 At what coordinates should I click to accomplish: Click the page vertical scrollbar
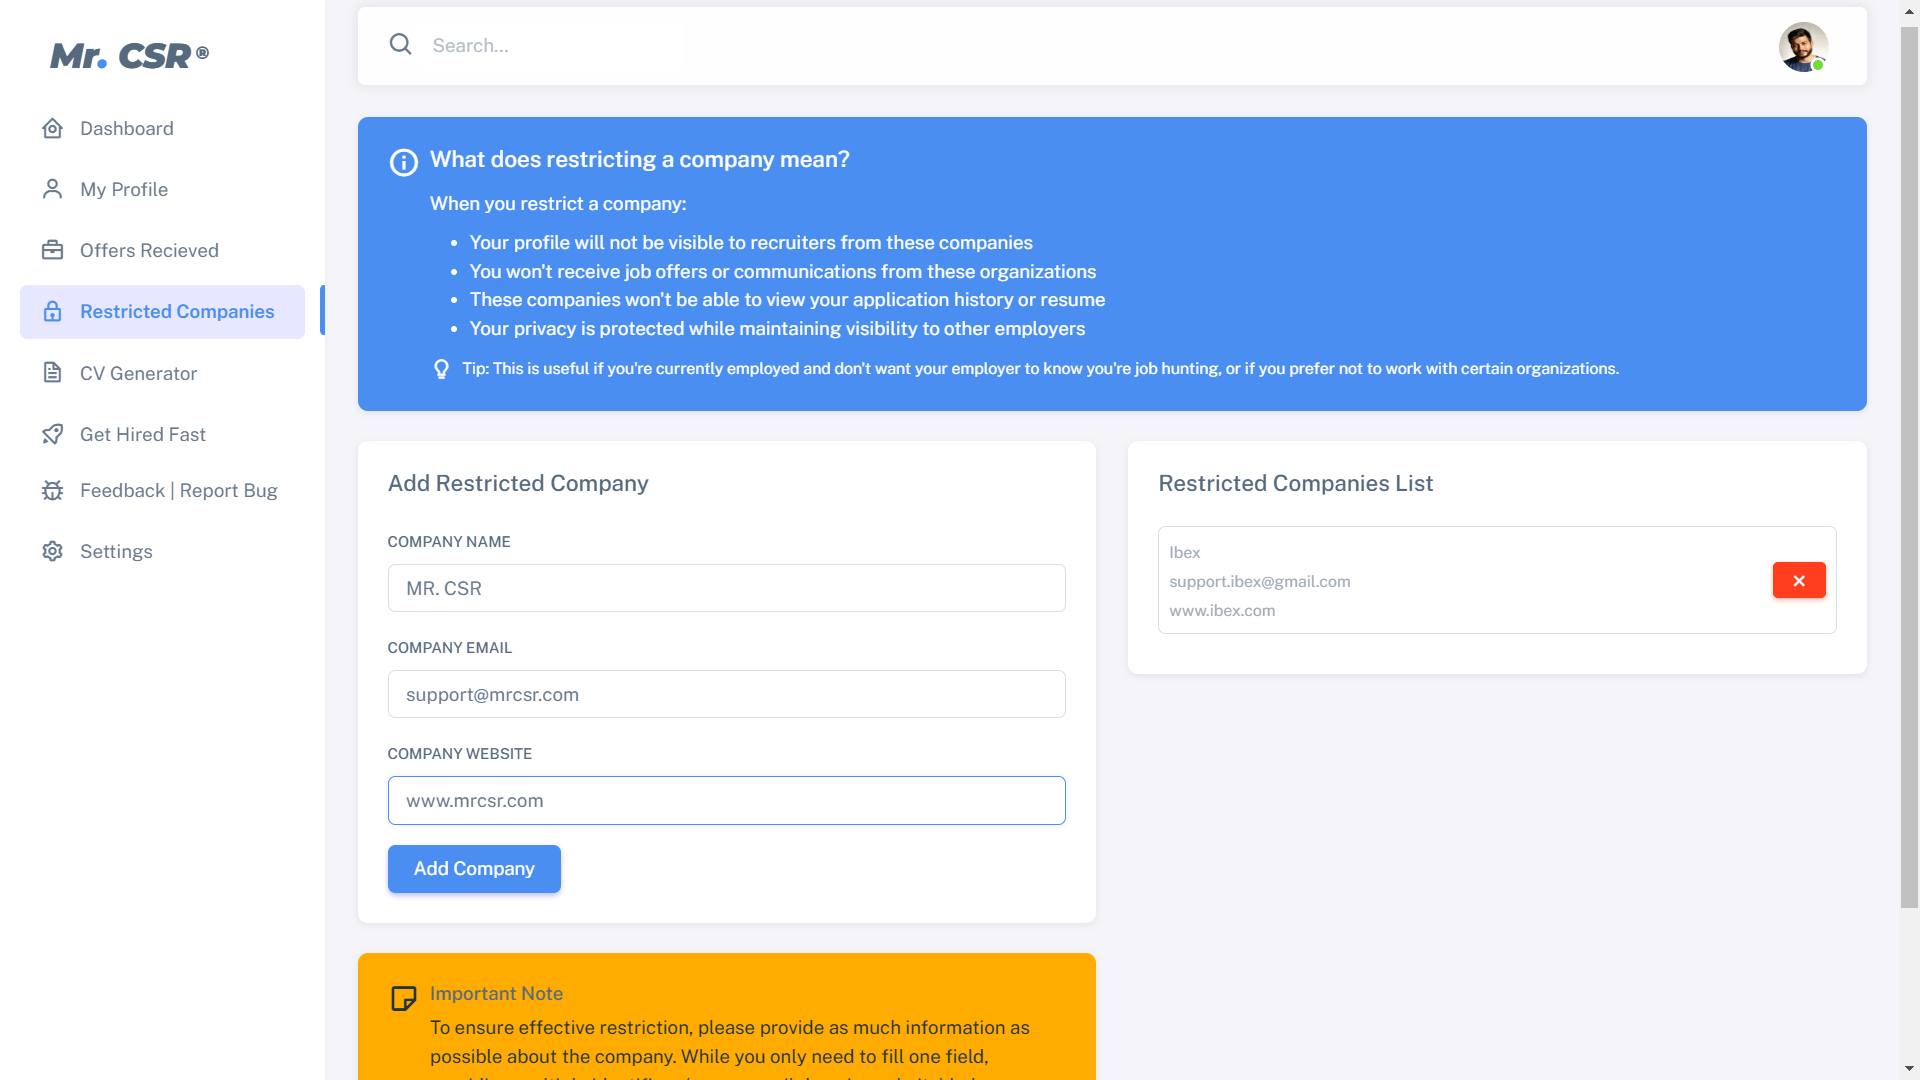click(x=1909, y=470)
